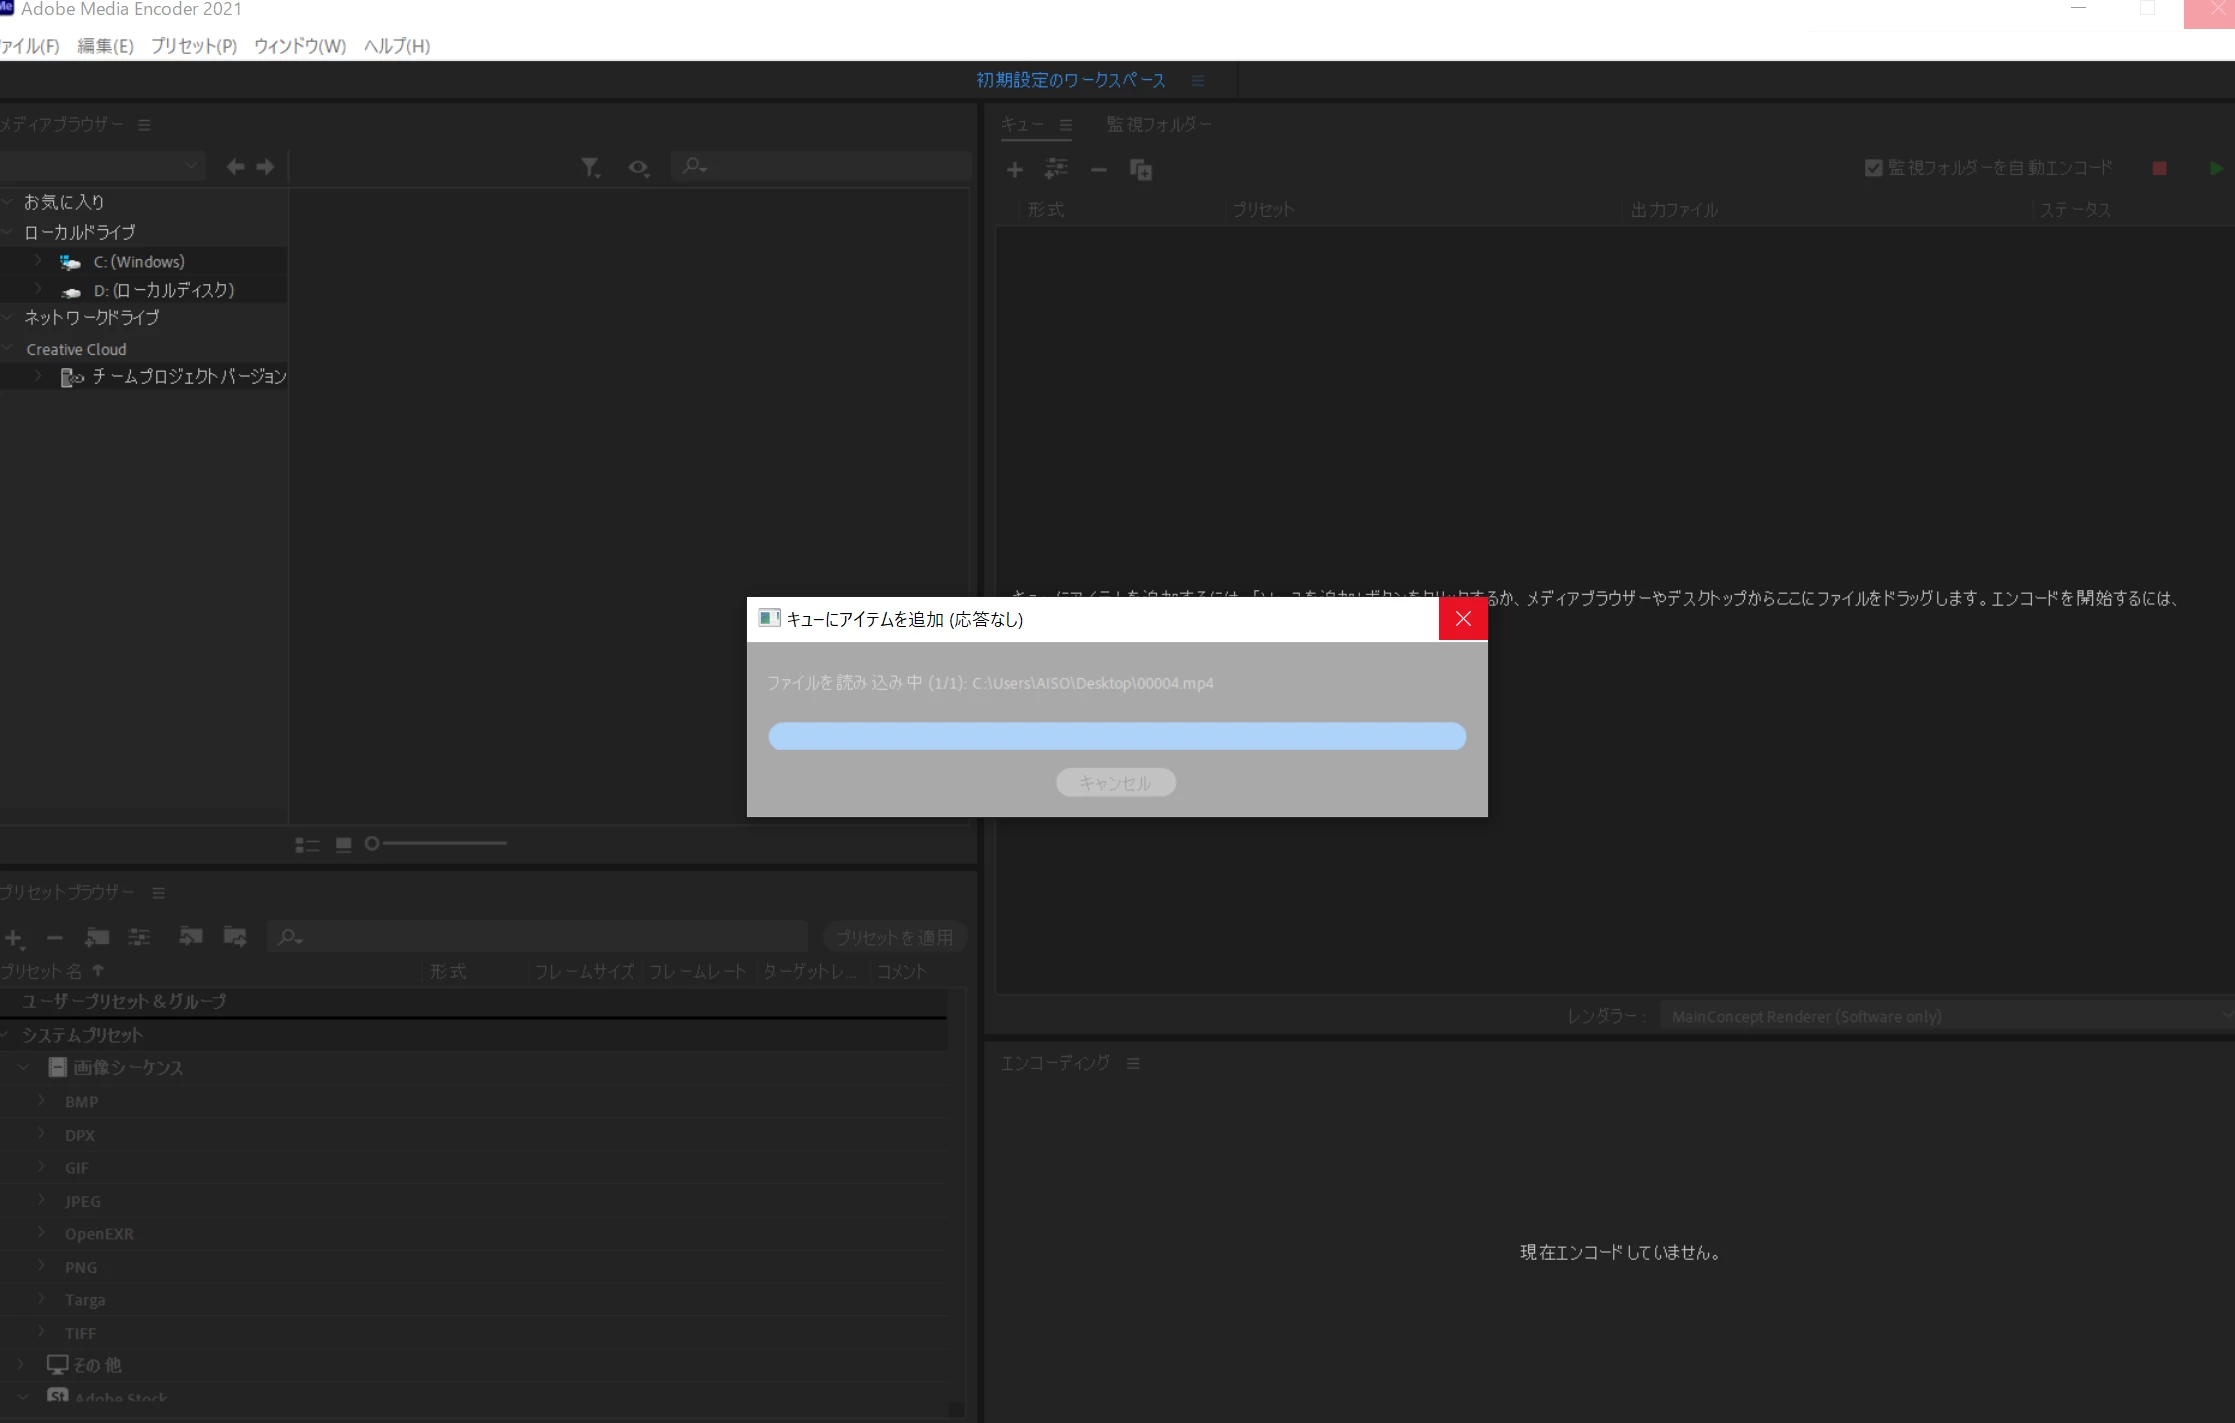Click the media browser back arrow

tap(235, 167)
